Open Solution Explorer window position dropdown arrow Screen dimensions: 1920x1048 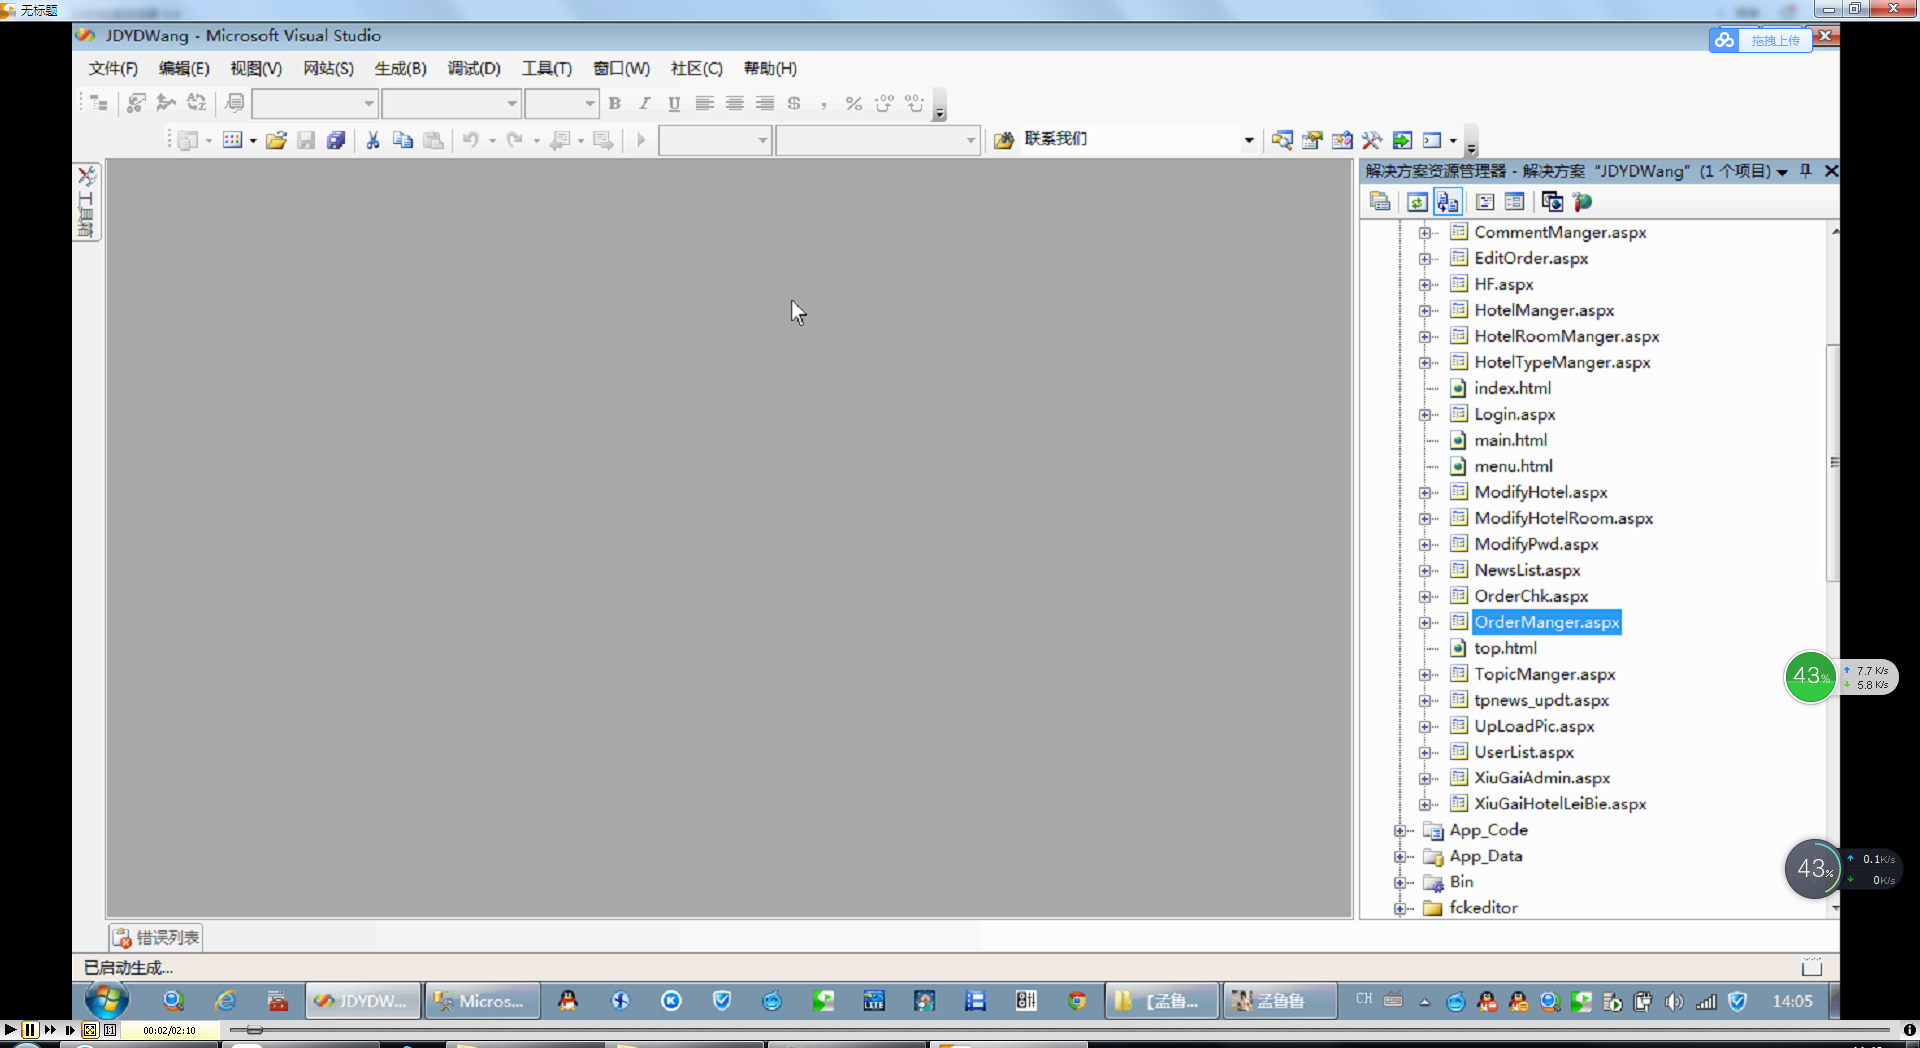(1783, 172)
